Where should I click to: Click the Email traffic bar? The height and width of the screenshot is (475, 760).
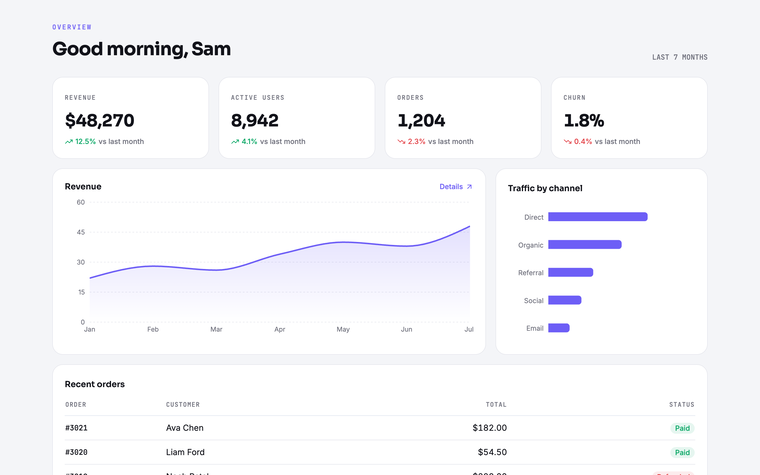point(559,328)
